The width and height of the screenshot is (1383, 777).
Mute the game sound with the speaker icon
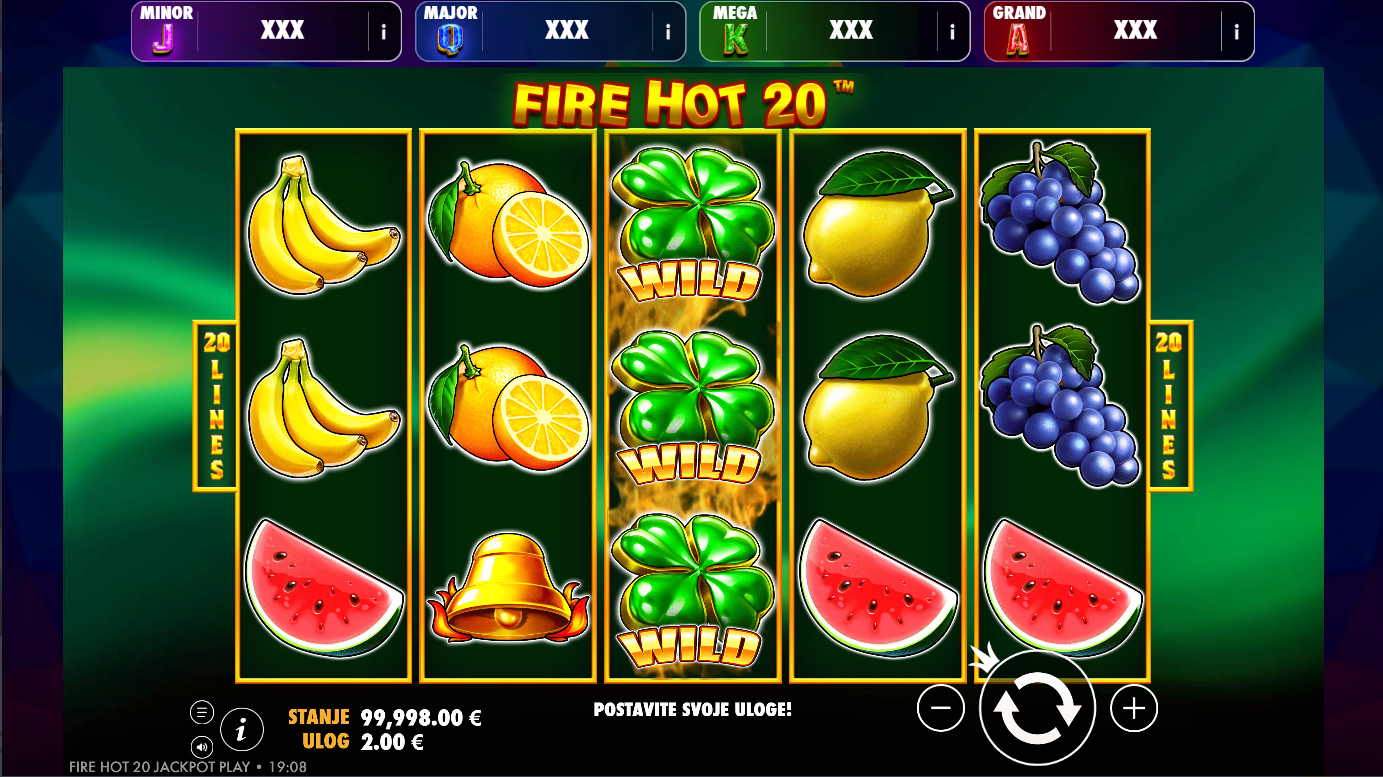point(202,747)
